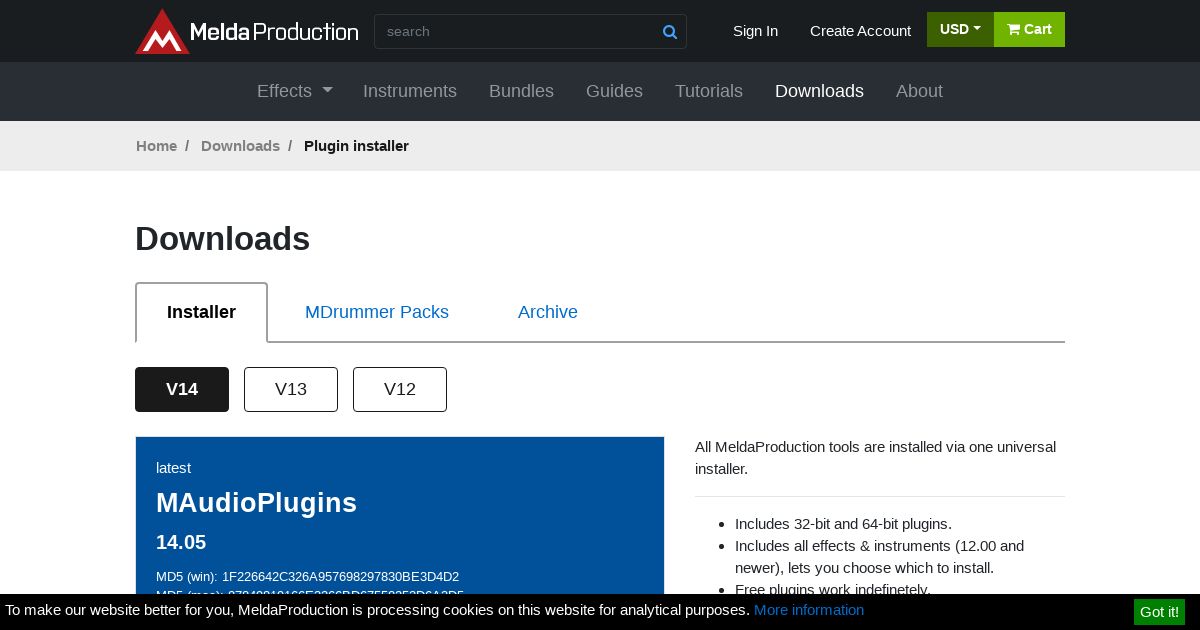The image size is (1200, 630).
Task: Switch to the Archive tab
Action: 548,312
